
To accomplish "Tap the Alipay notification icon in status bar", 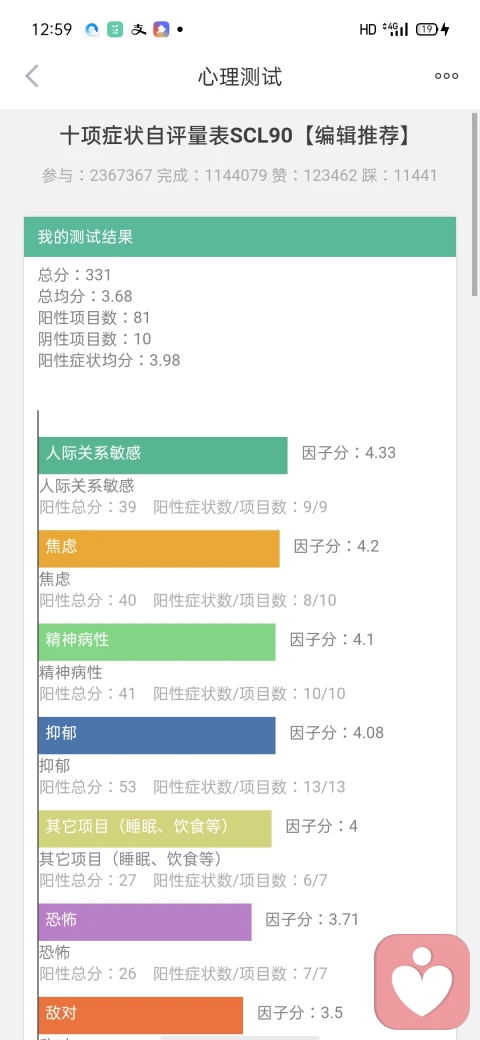I will click(138, 29).
